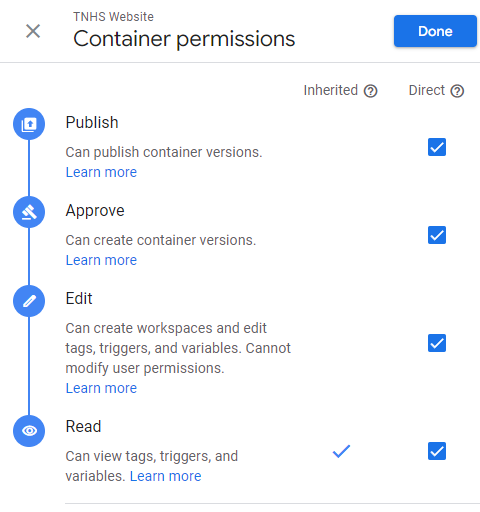Click the Read eye icon
Image resolution: width=480 pixels, height=512 pixels.
(29, 431)
